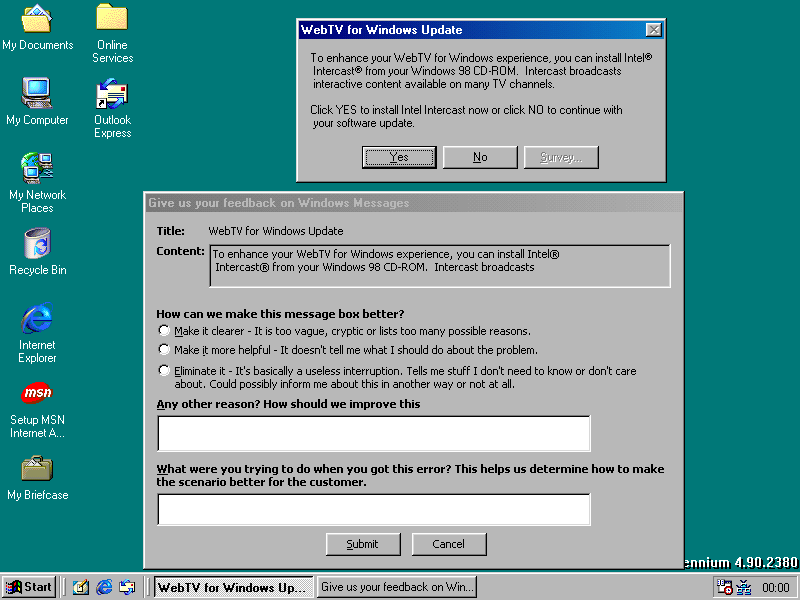Viewport: 800px width, 600px height.
Task: Open the Start menu
Action: tap(29, 587)
